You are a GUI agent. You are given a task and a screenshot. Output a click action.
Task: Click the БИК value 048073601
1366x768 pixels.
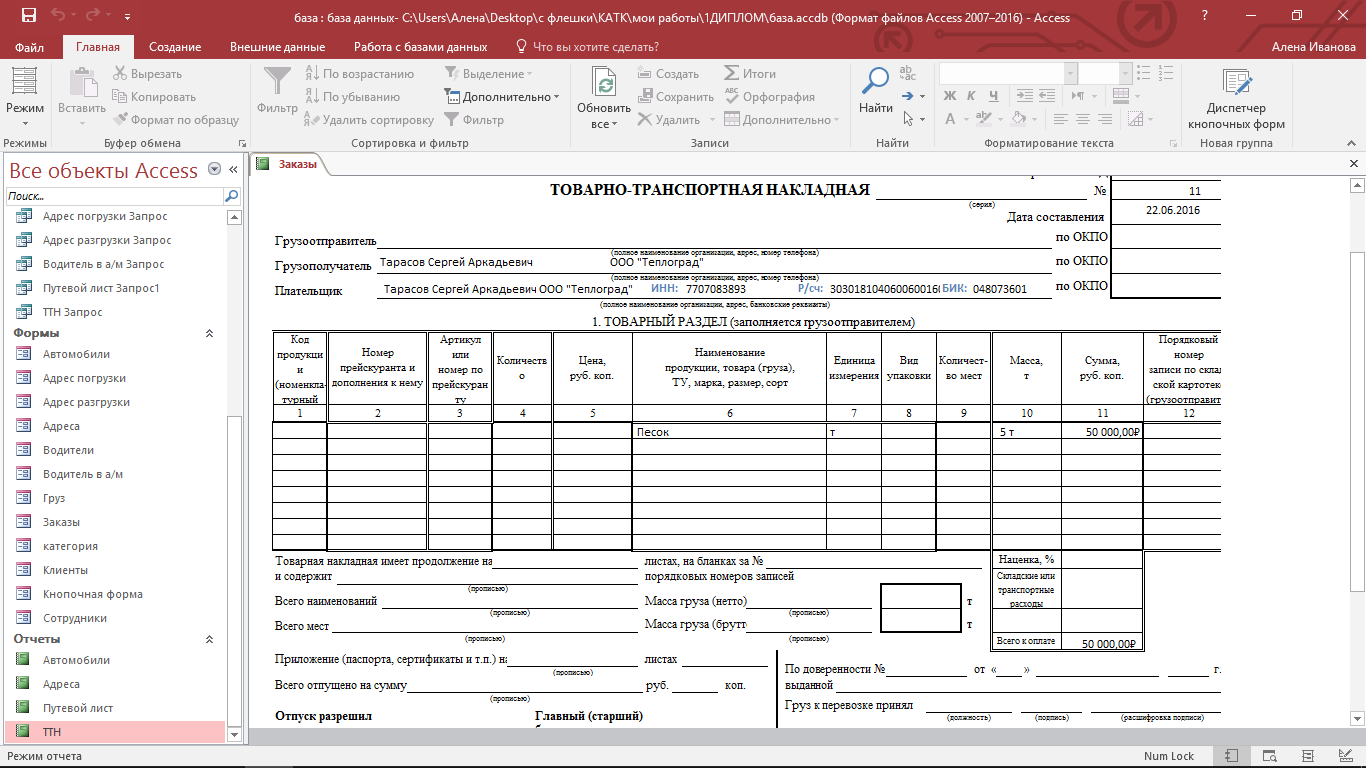(x=1000, y=289)
